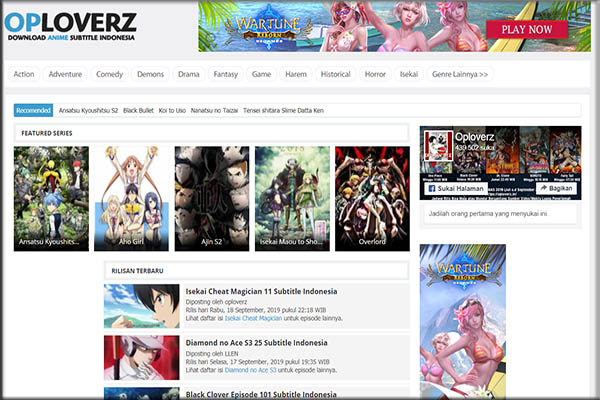Click the Oploverz Facebook page avatar
The height and width of the screenshot is (400, 600).
click(x=439, y=146)
